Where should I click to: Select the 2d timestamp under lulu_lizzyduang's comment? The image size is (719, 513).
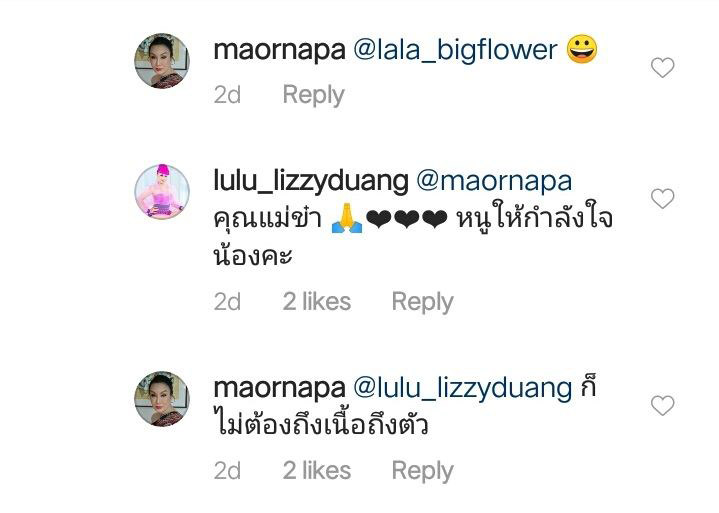(227, 302)
